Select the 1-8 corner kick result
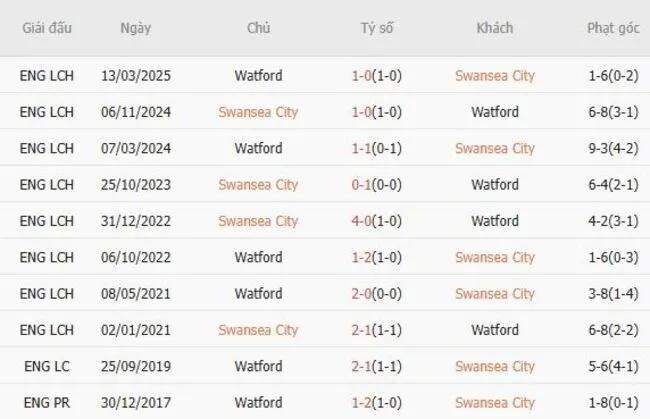This screenshot has width=650, height=419. click(598, 402)
